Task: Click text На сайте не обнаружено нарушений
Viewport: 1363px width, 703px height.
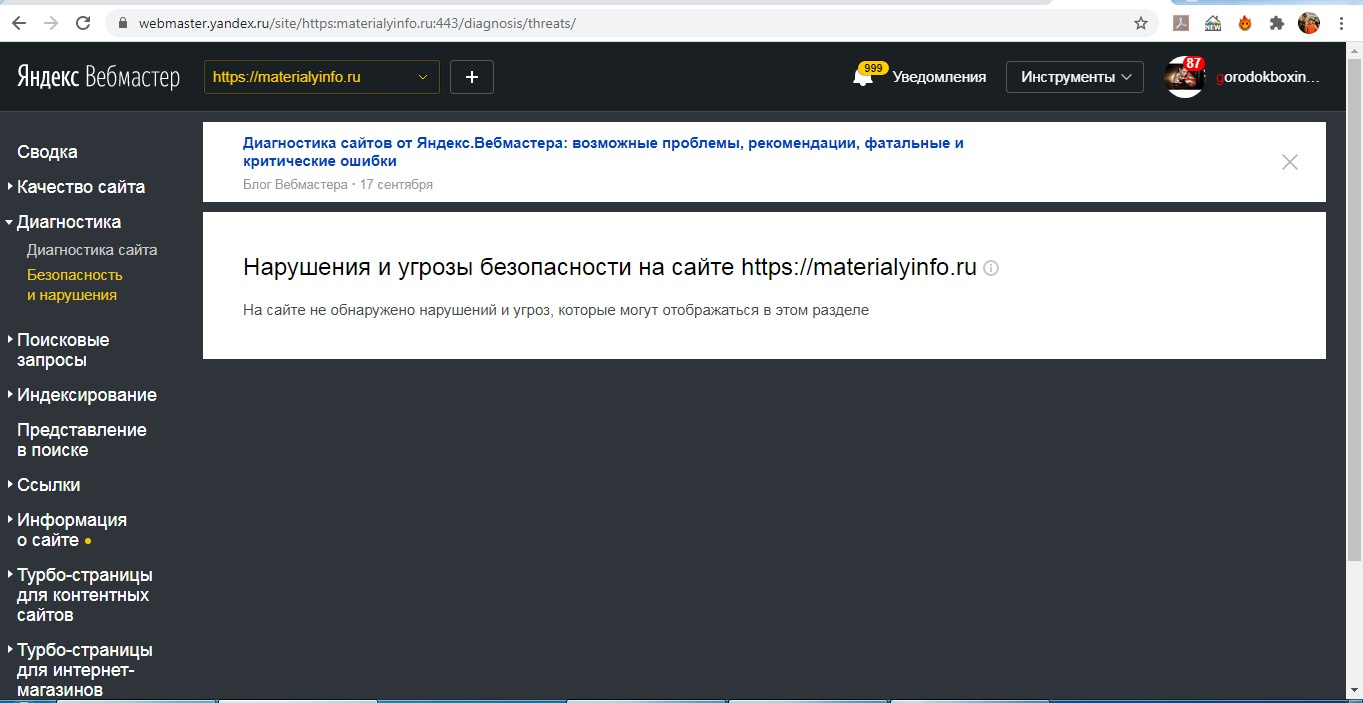Action: click(x=556, y=310)
